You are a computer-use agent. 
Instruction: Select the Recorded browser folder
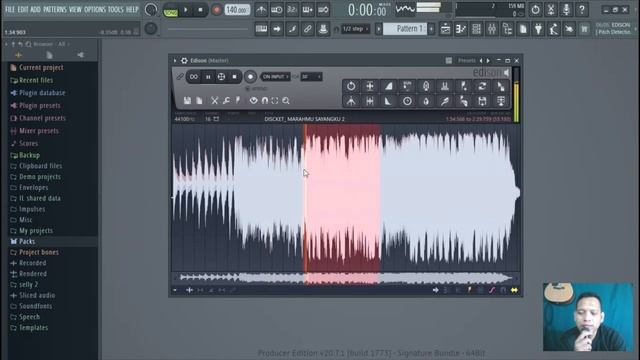33,263
